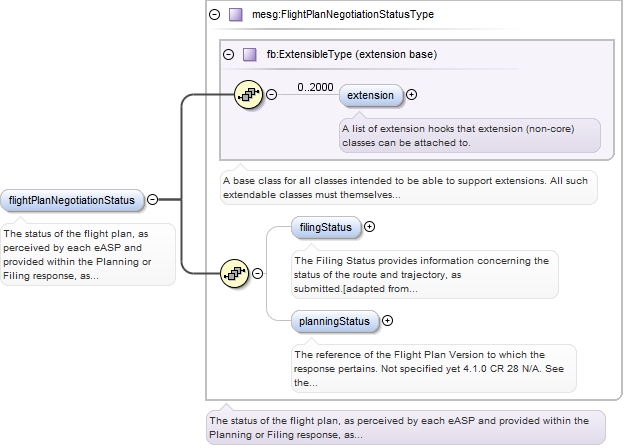The width and height of the screenshot is (624, 448).
Task: Select the flightPlanNegotiationStatus element
Action: [71, 200]
